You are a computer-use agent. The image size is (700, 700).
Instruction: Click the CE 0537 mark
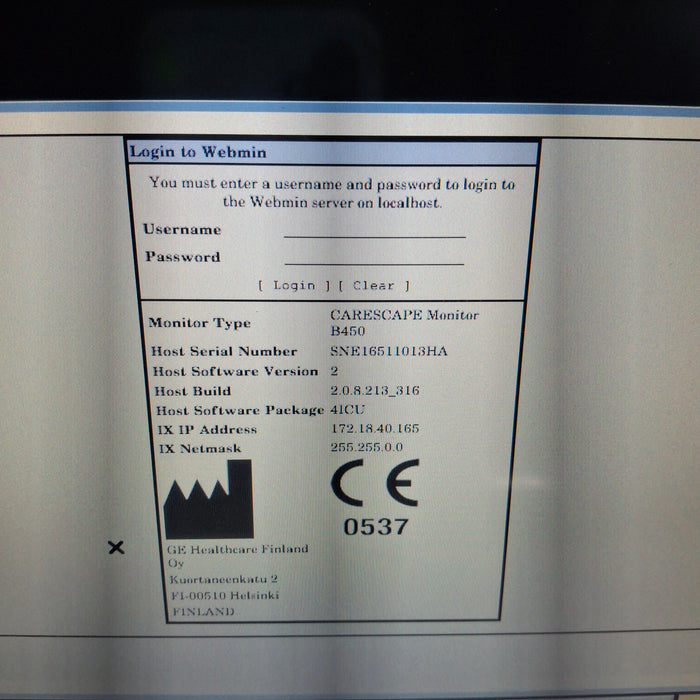(375, 497)
